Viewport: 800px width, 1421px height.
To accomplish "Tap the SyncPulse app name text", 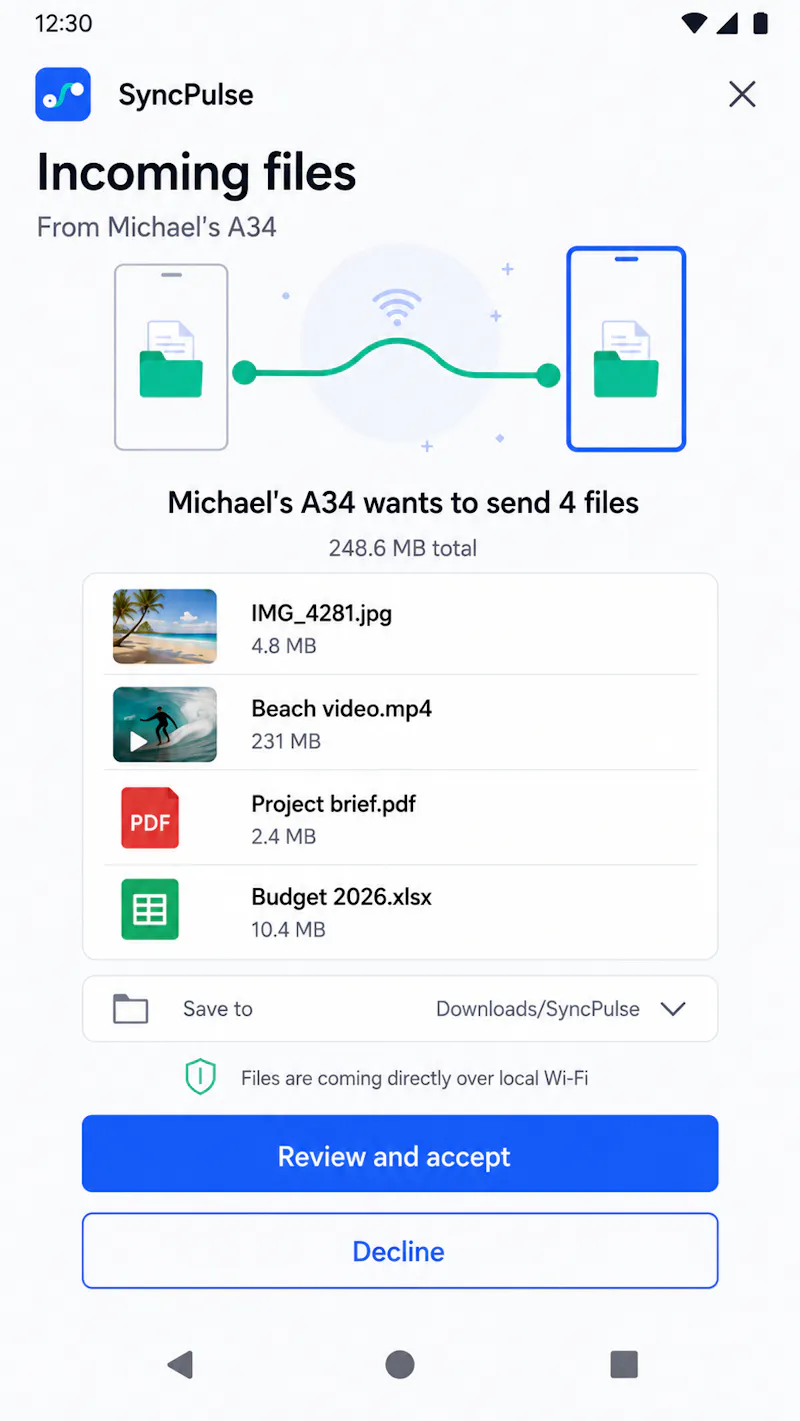I will [186, 95].
